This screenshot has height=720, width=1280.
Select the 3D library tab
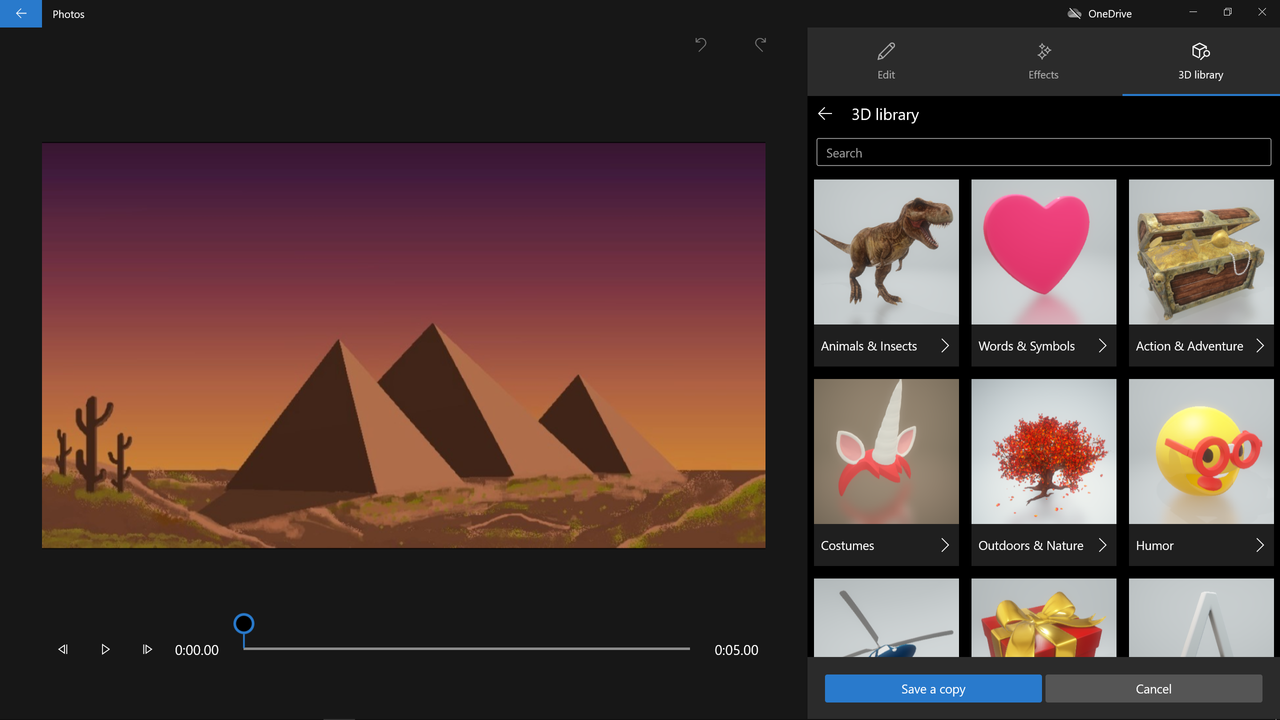(1201, 61)
